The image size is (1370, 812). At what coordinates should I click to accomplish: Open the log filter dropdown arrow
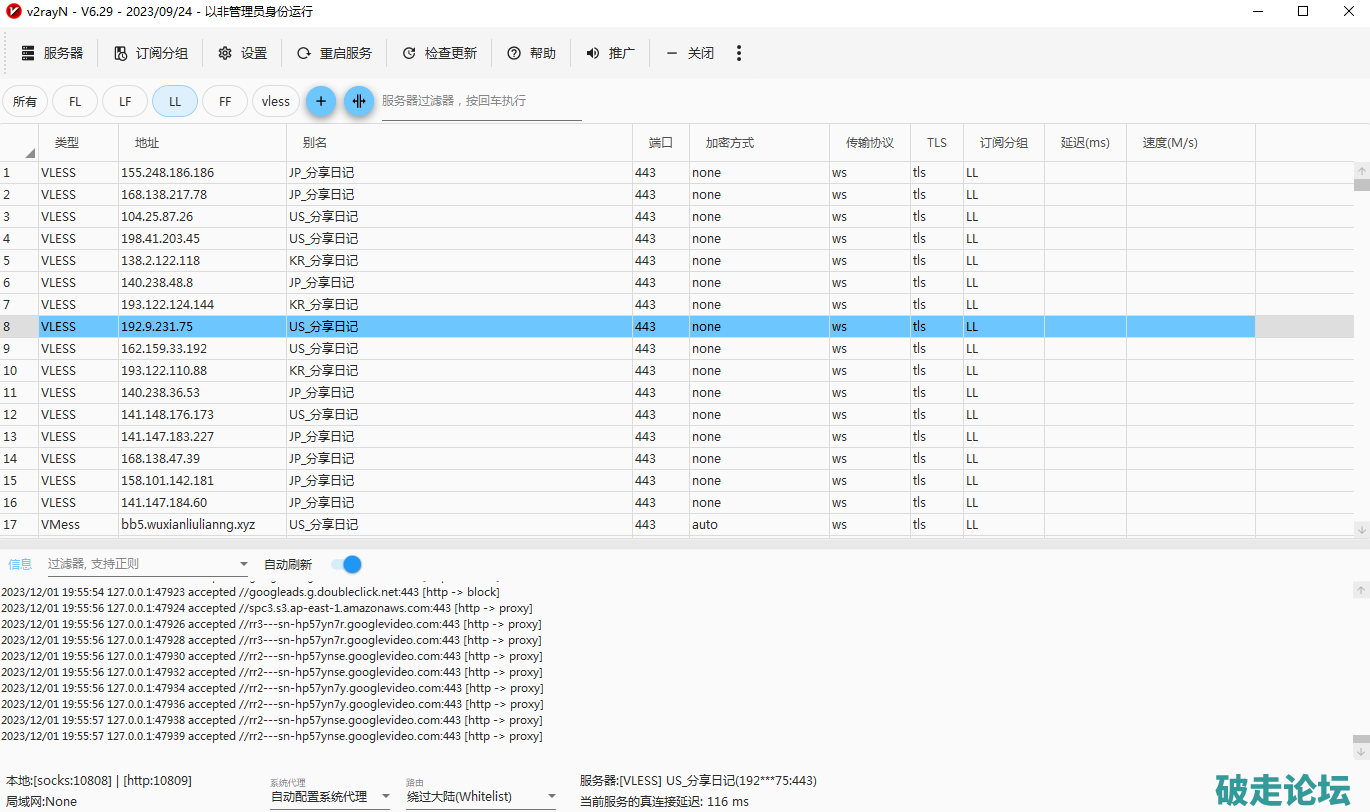click(x=243, y=565)
